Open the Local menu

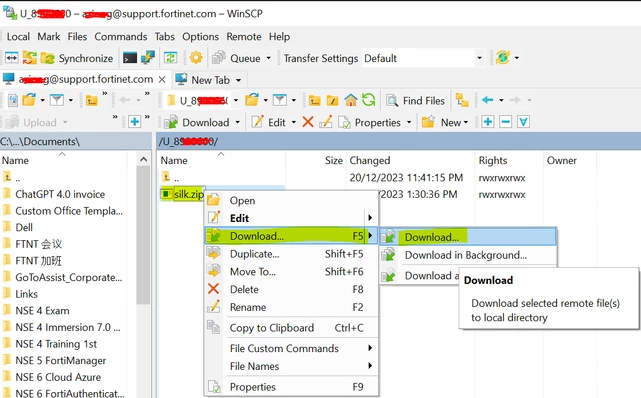coord(18,37)
